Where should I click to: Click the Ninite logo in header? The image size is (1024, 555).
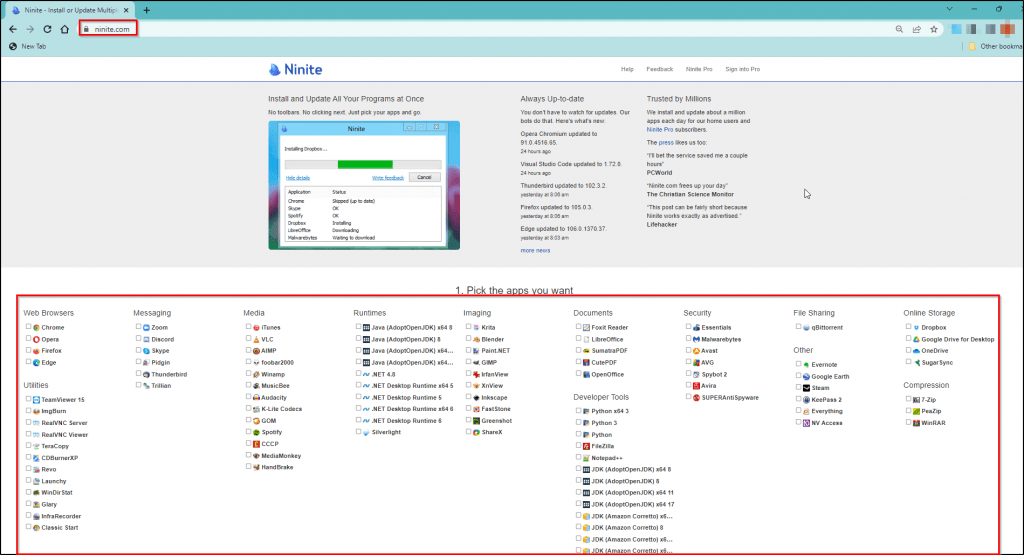(x=295, y=70)
